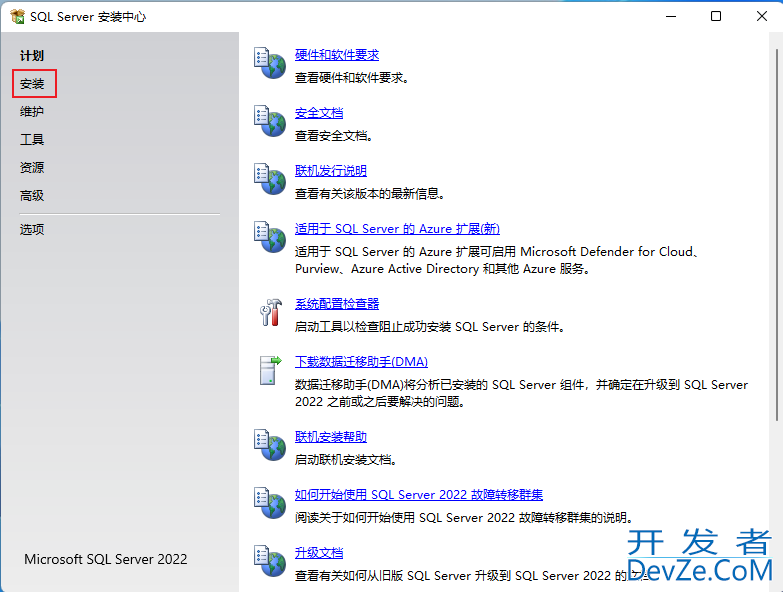Click the 阅读关于如何开始使用 故障转移群集的说明 text
The height and width of the screenshot is (592, 783).
(x=464, y=518)
